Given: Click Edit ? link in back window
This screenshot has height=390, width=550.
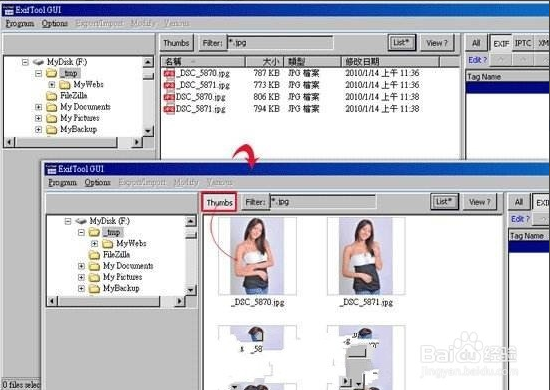Looking at the screenshot, I should click(477, 60).
